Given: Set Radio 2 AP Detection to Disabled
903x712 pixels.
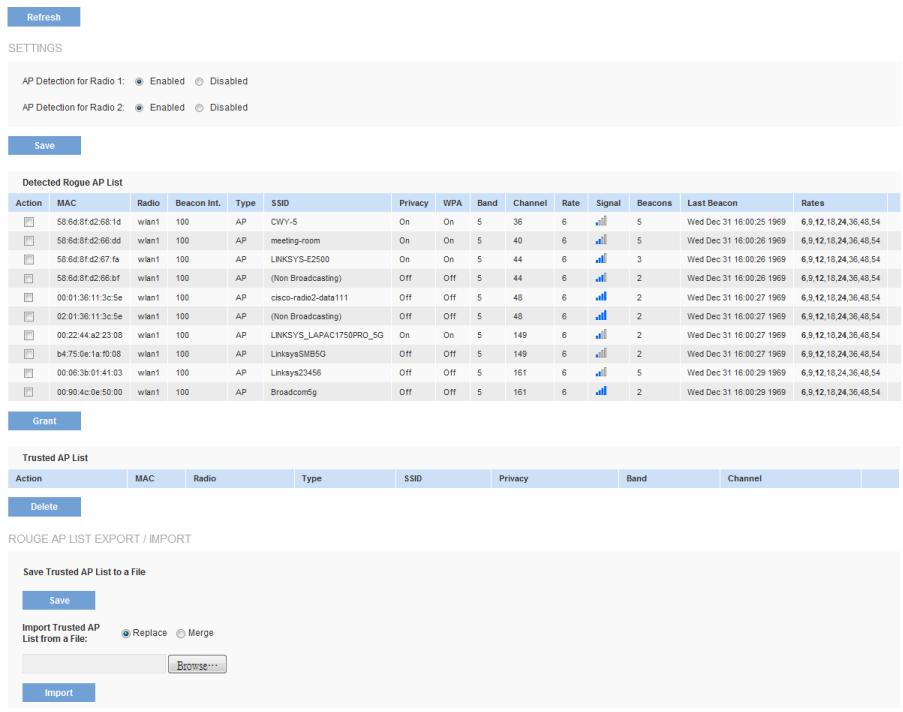Looking at the screenshot, I should tap(200, 108).
